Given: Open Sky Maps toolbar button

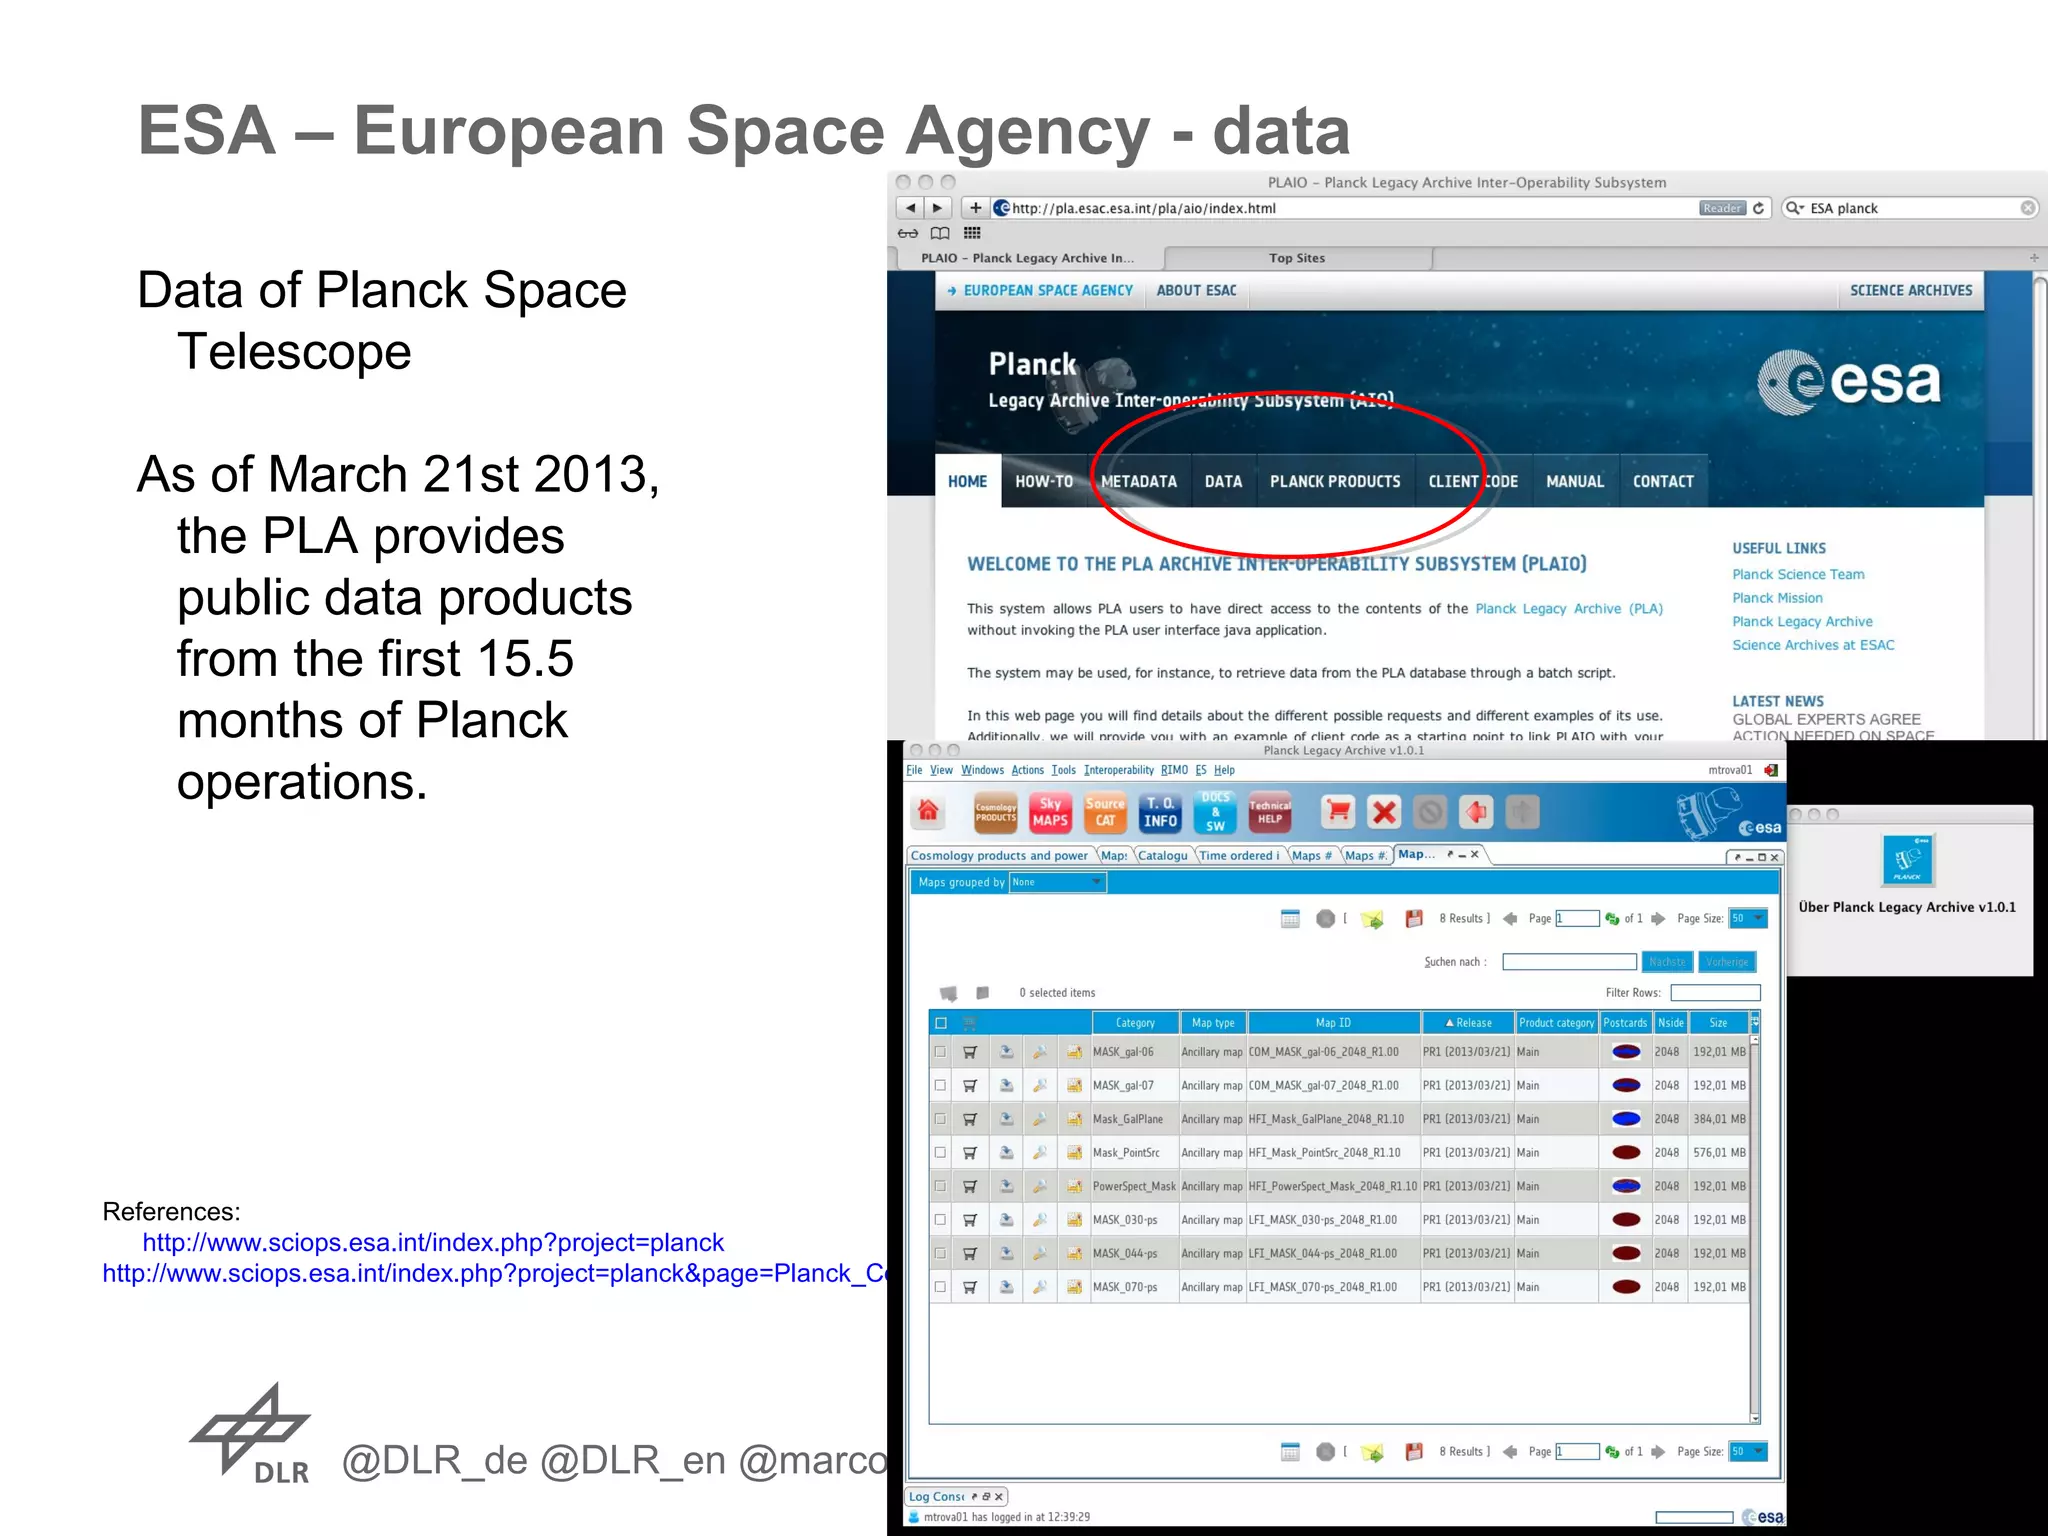Looking at the screenshot, I should click(x=1050, y=812).
